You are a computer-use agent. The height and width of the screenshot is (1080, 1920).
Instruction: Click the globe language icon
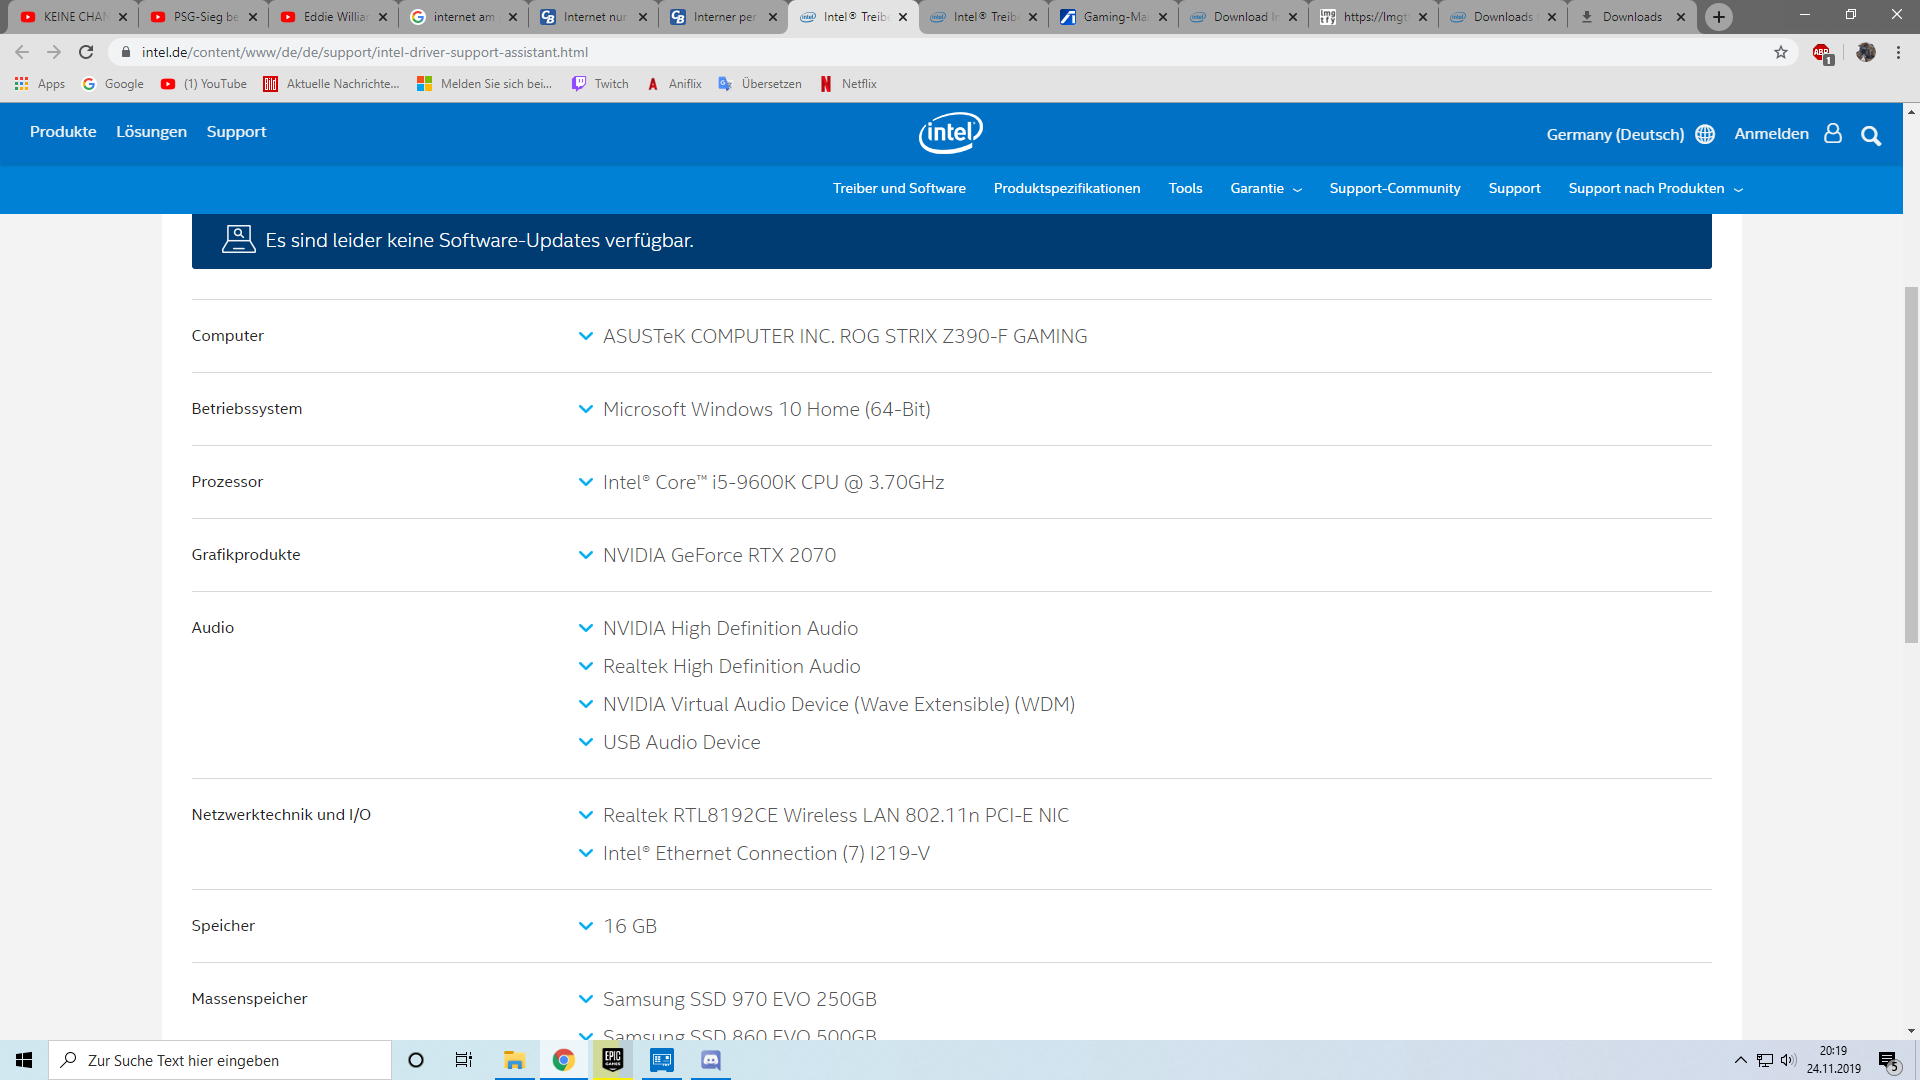pos(1705,134)
